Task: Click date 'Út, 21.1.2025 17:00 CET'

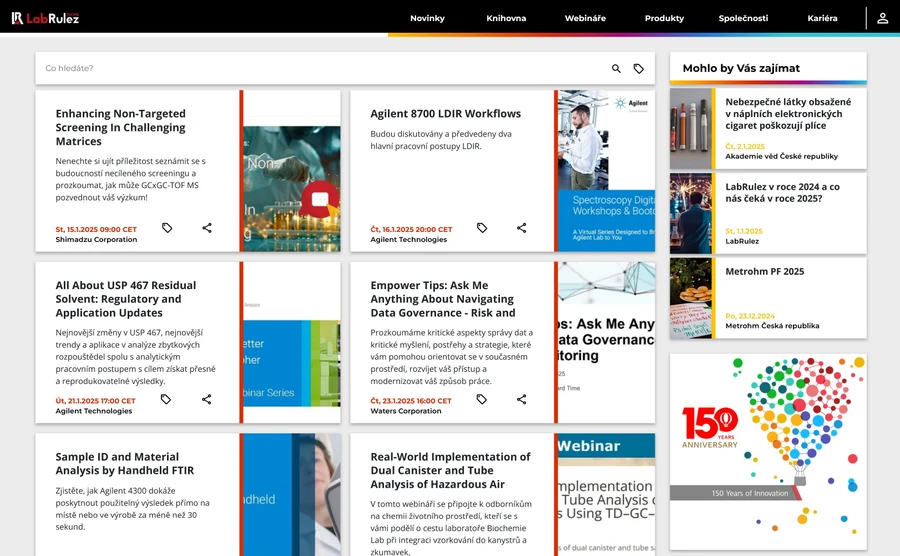Action: tap(95, 401)
